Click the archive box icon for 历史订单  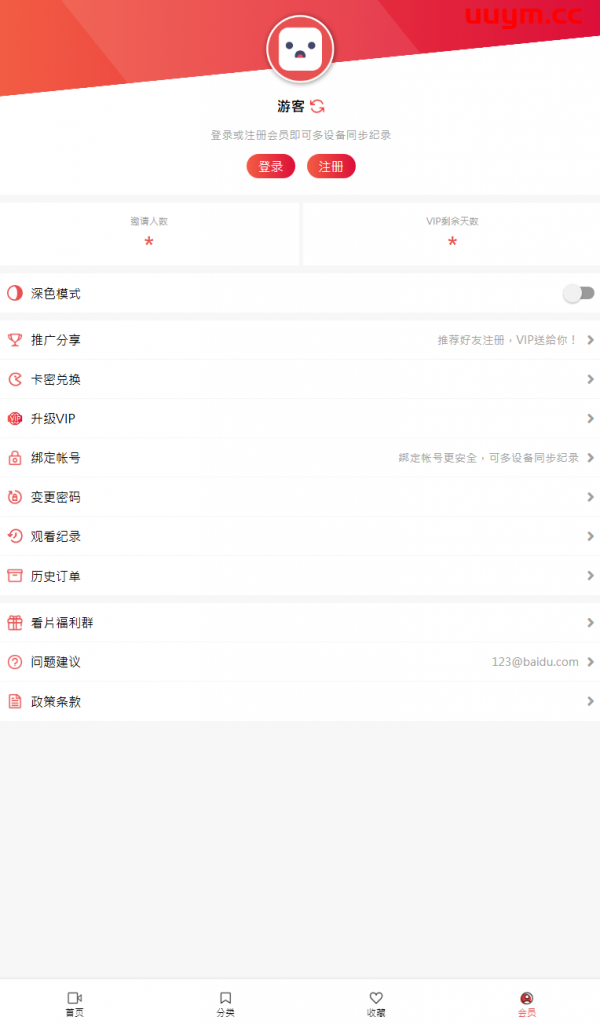[x=15, y=576]
